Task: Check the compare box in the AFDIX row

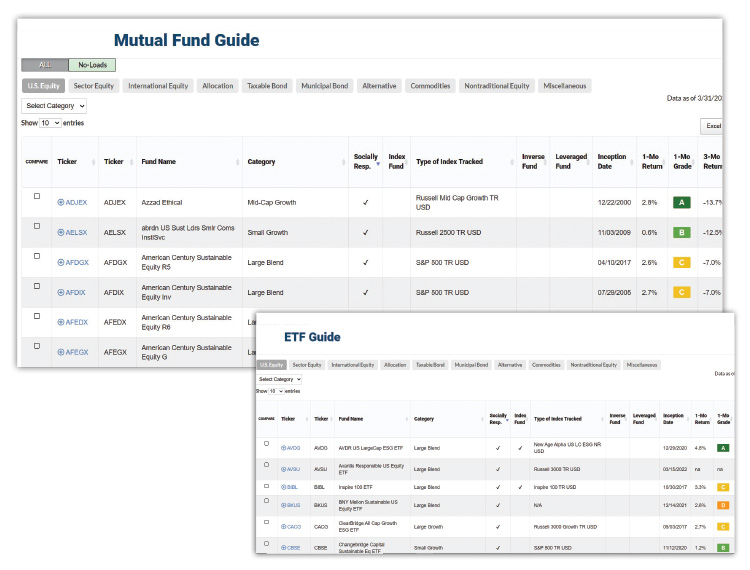Action: tap(37, 286)
